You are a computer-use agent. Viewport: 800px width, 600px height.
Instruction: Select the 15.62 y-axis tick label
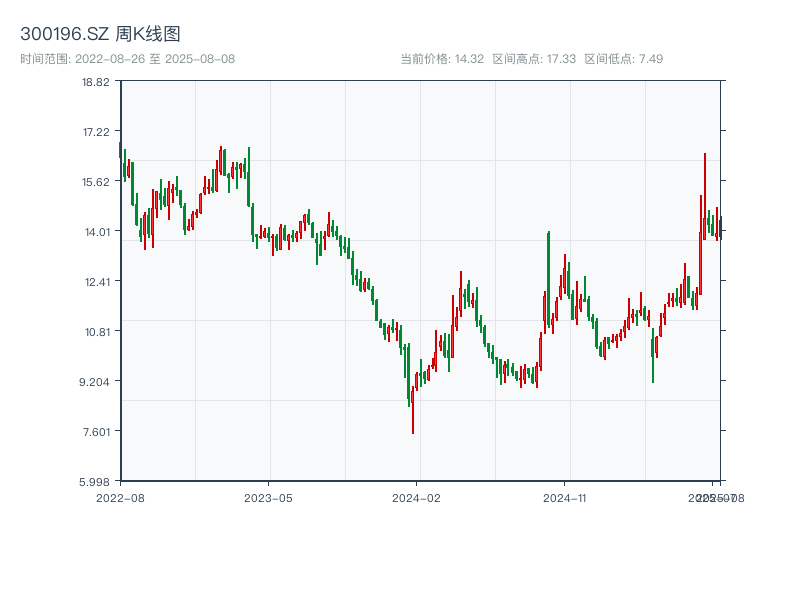coord(96,181)
